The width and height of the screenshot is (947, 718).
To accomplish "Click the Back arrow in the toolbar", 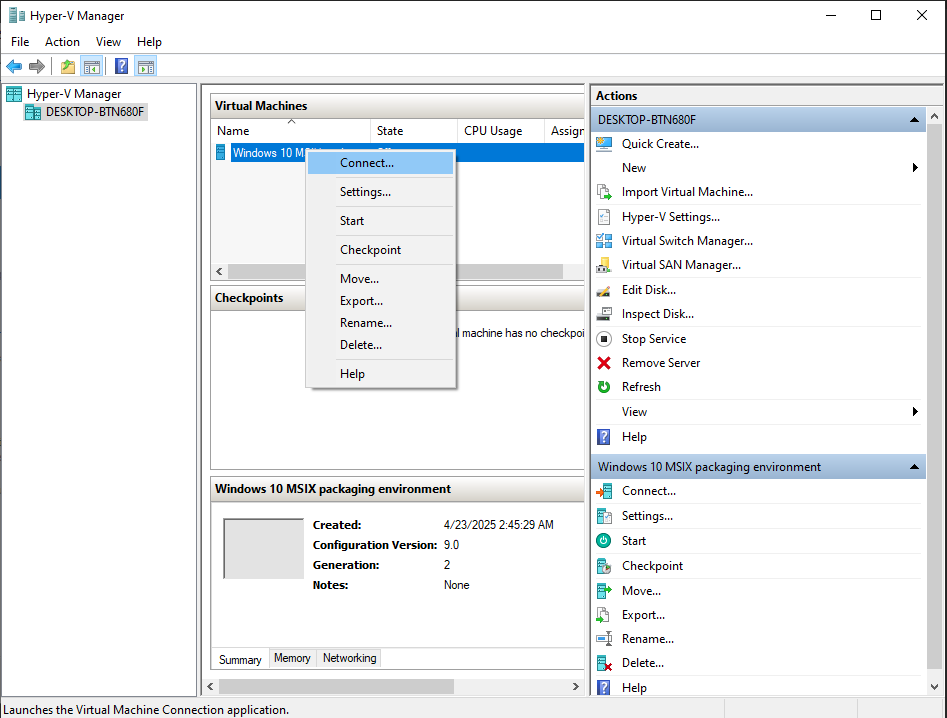I will click(x=14, y=67).
